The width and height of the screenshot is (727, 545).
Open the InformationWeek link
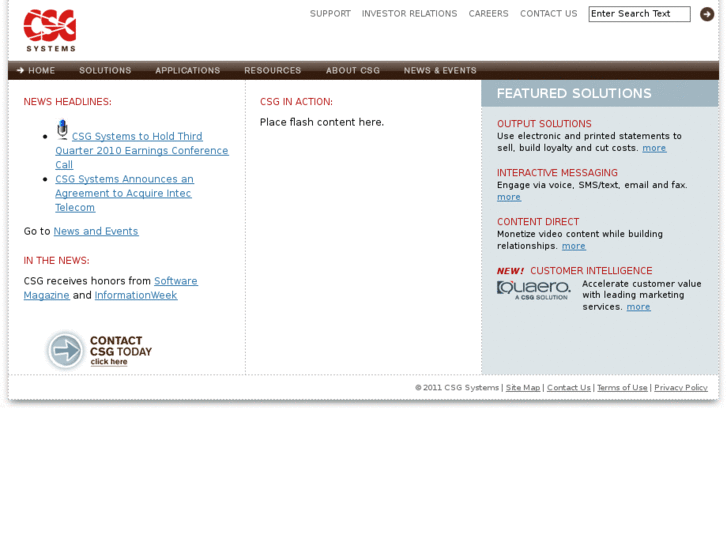click(x=136, y=295)
